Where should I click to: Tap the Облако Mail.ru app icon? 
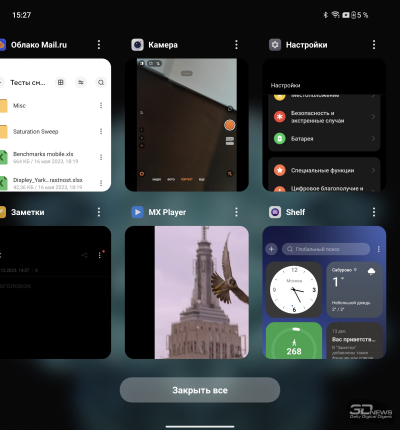(x=3, y=45)
